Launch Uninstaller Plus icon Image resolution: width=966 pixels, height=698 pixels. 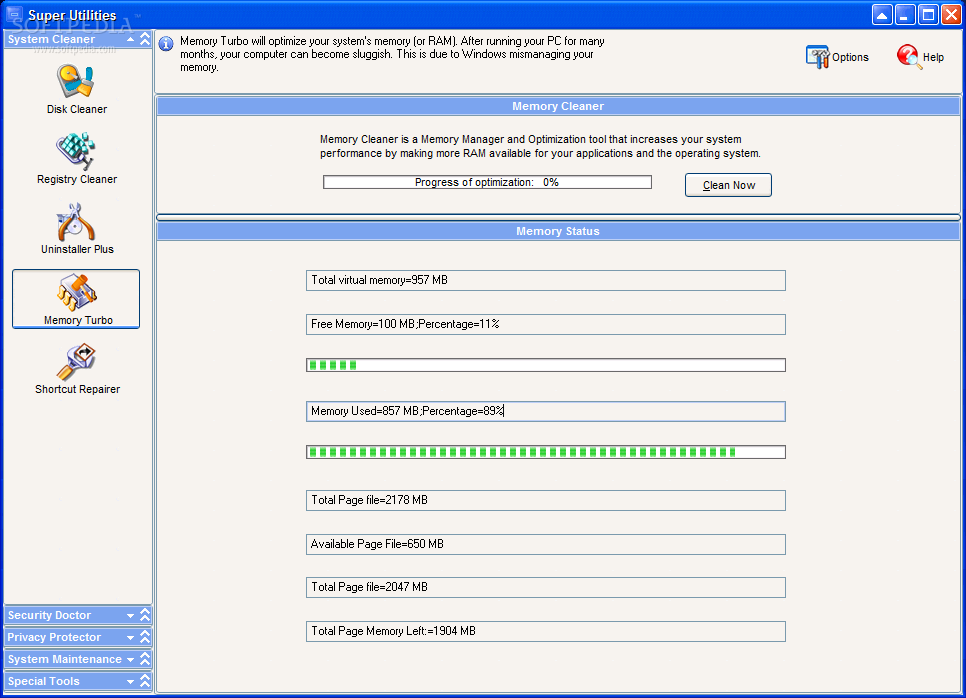pyautogui.click(x=75, y=222)
